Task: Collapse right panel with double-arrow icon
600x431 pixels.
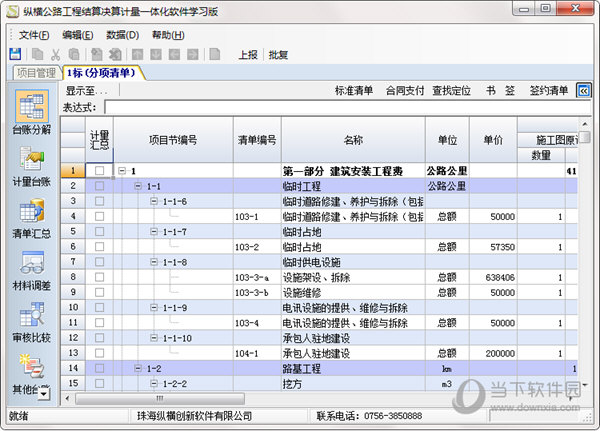Action: [x=584, y=91]
